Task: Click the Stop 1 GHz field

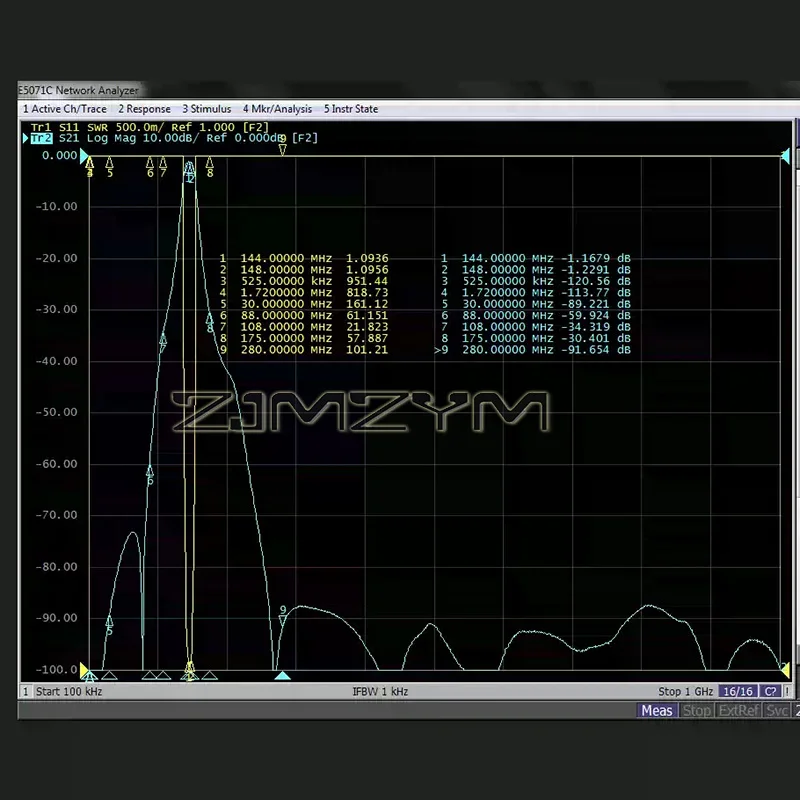Action: point(685,691)
